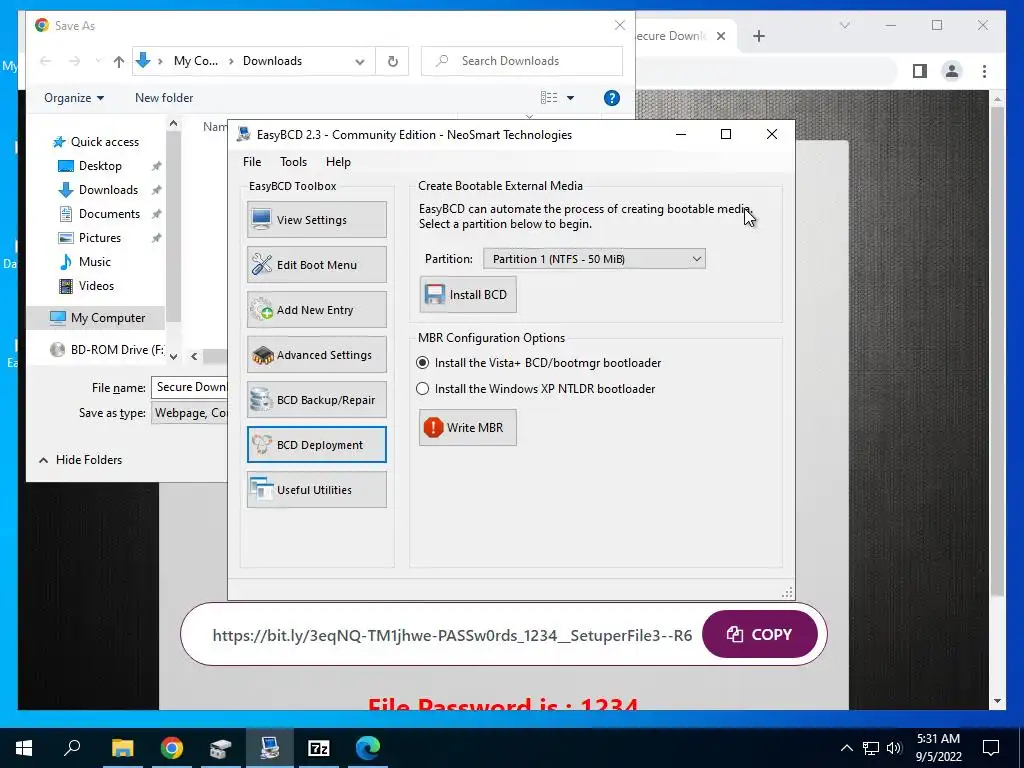Open Chrome tab search chevron
The width and height of the screenshot is (1024, 768).
[844, 25]
